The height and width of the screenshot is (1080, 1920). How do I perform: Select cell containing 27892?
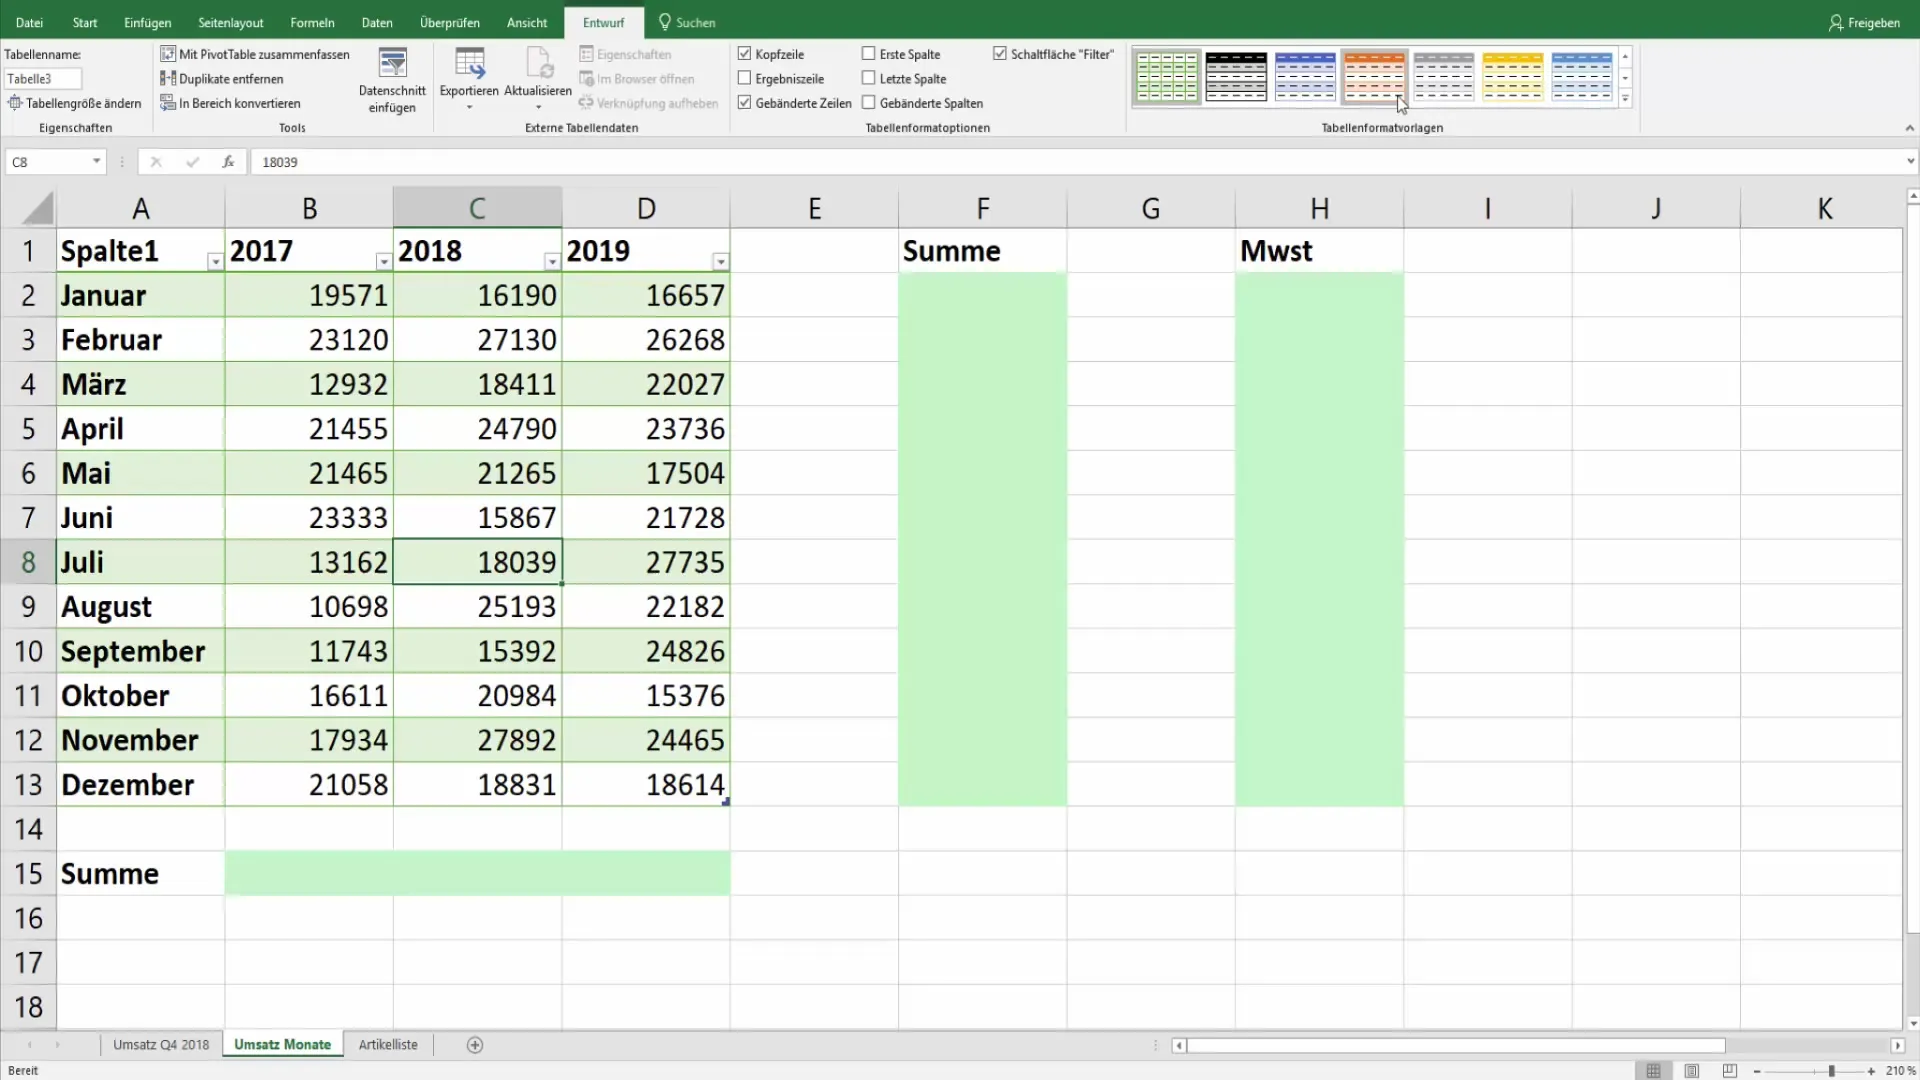click(x=478, y=740)
